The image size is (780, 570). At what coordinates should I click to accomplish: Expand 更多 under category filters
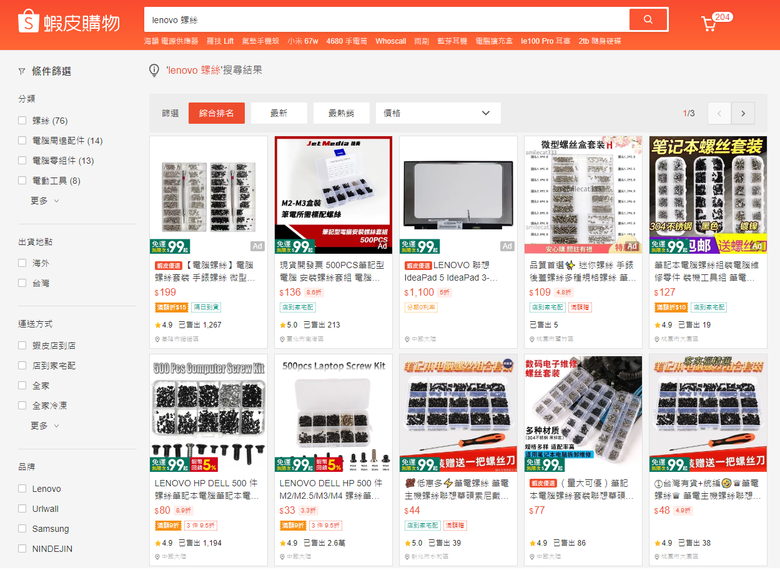click(45, 201)
